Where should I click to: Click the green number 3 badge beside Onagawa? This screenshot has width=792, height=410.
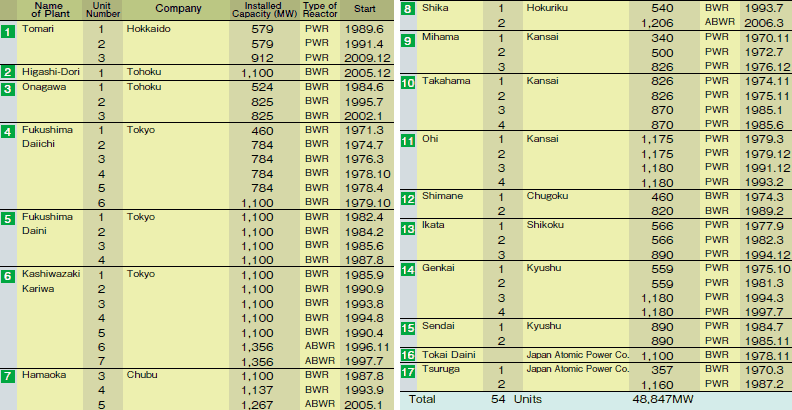(x=8, y=89)
